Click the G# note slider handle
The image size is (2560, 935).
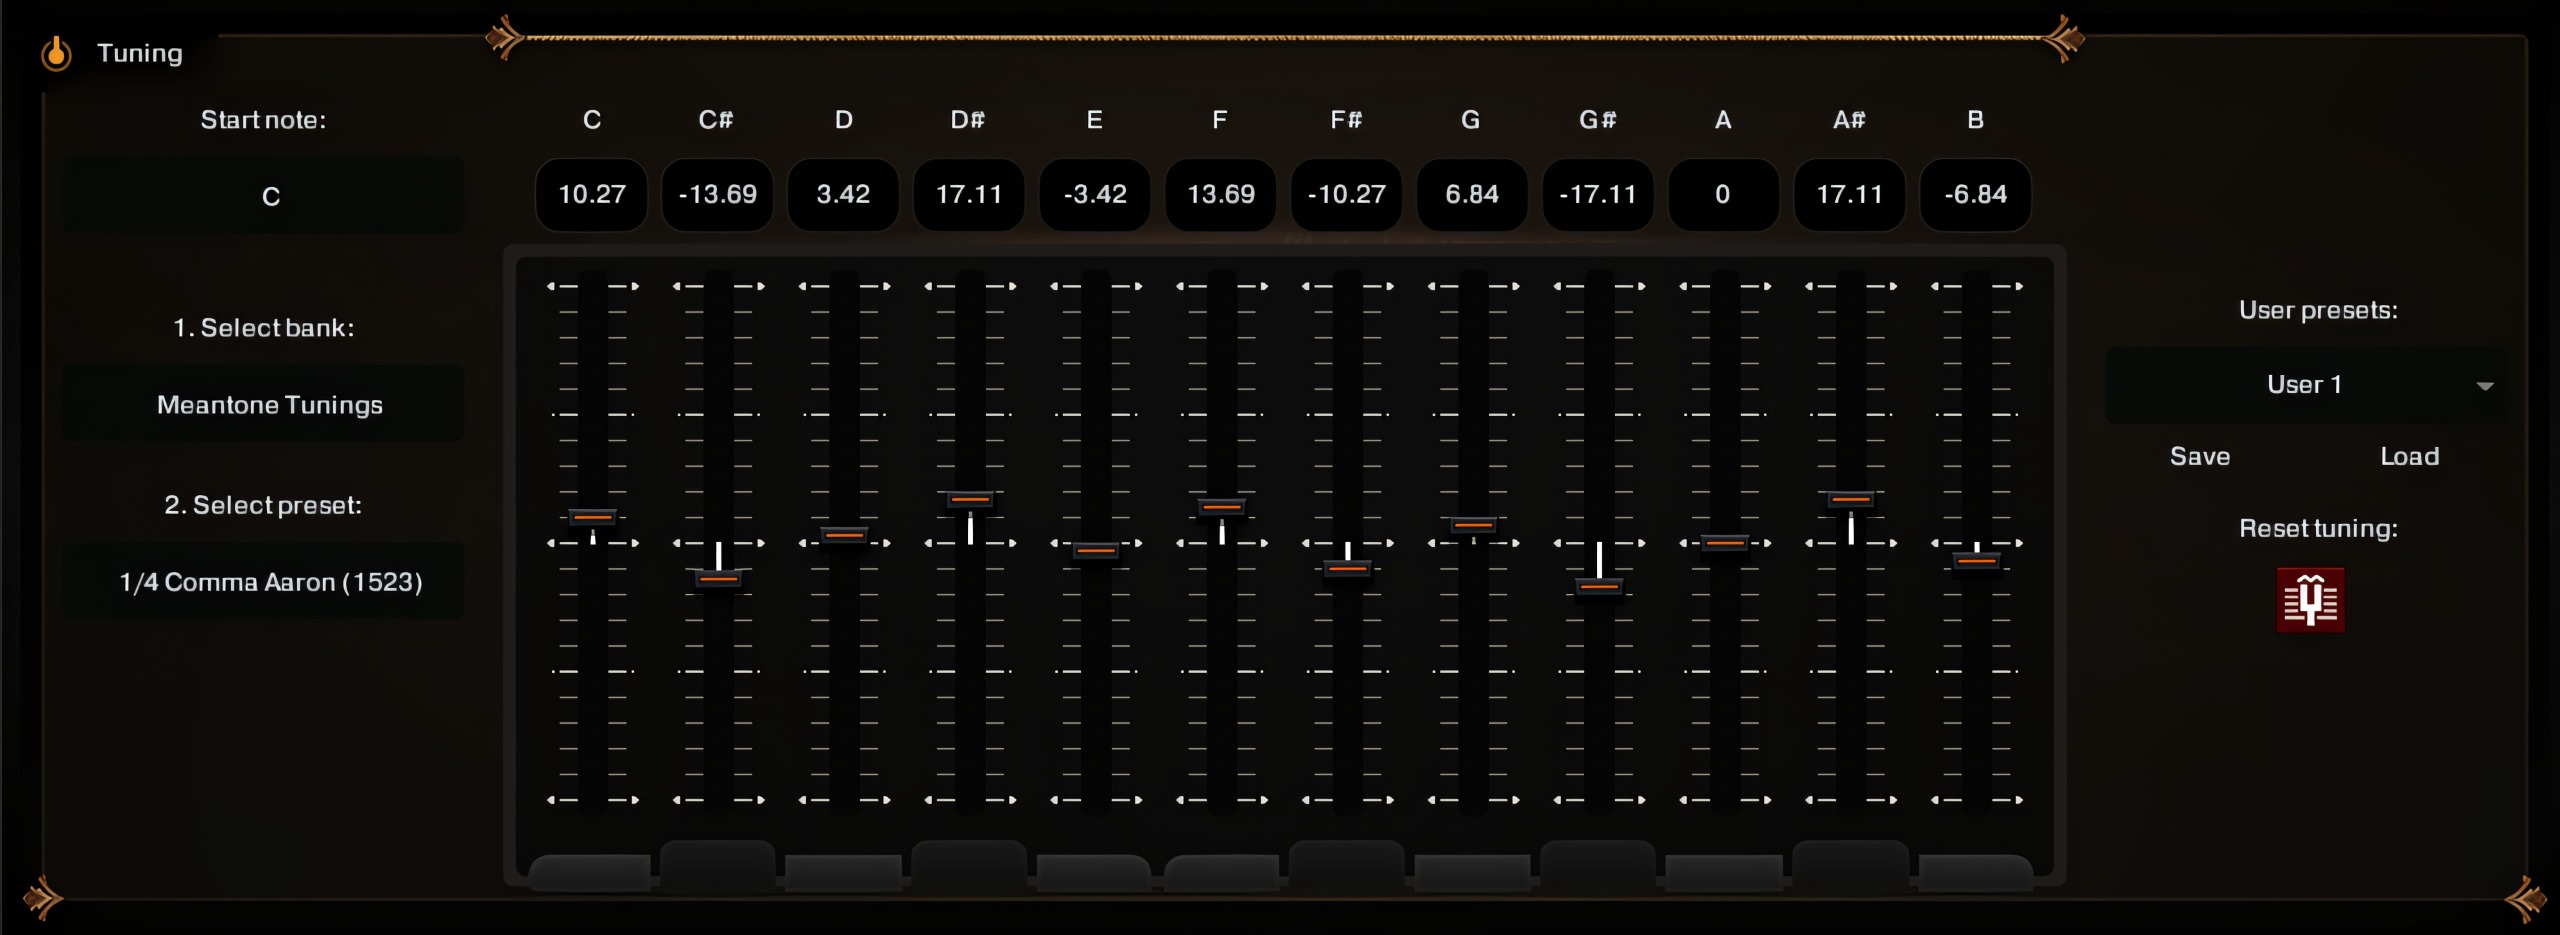point(1599,586)
